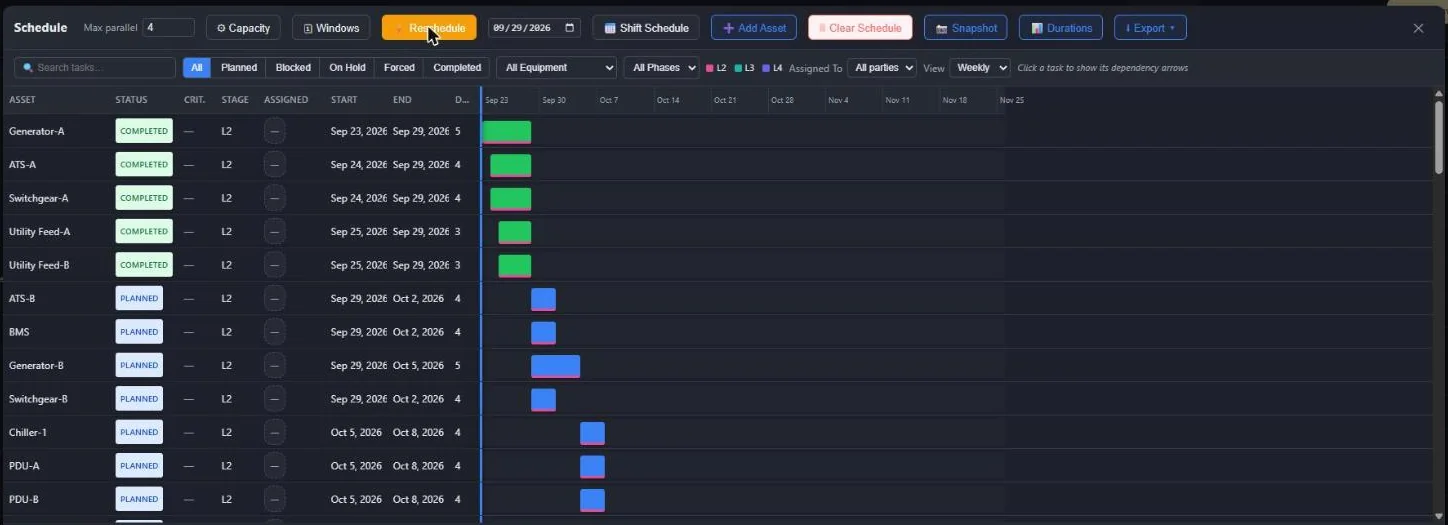
Task: Click the PLANNED badge for PDU-A
Action: (139, 466)
